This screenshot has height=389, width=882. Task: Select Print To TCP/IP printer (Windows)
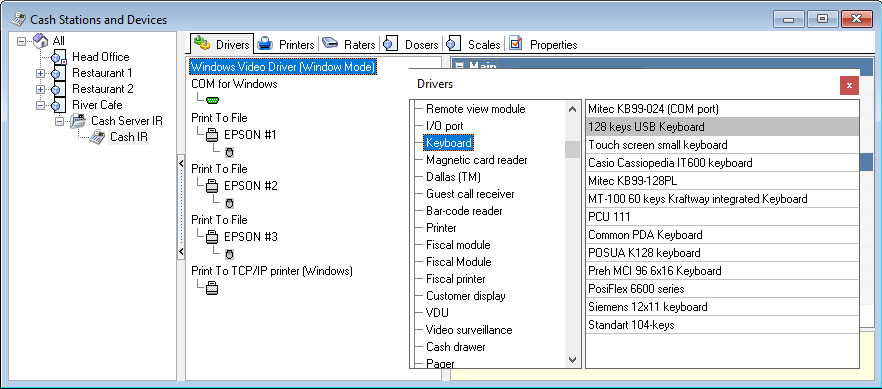click(272, 271)
